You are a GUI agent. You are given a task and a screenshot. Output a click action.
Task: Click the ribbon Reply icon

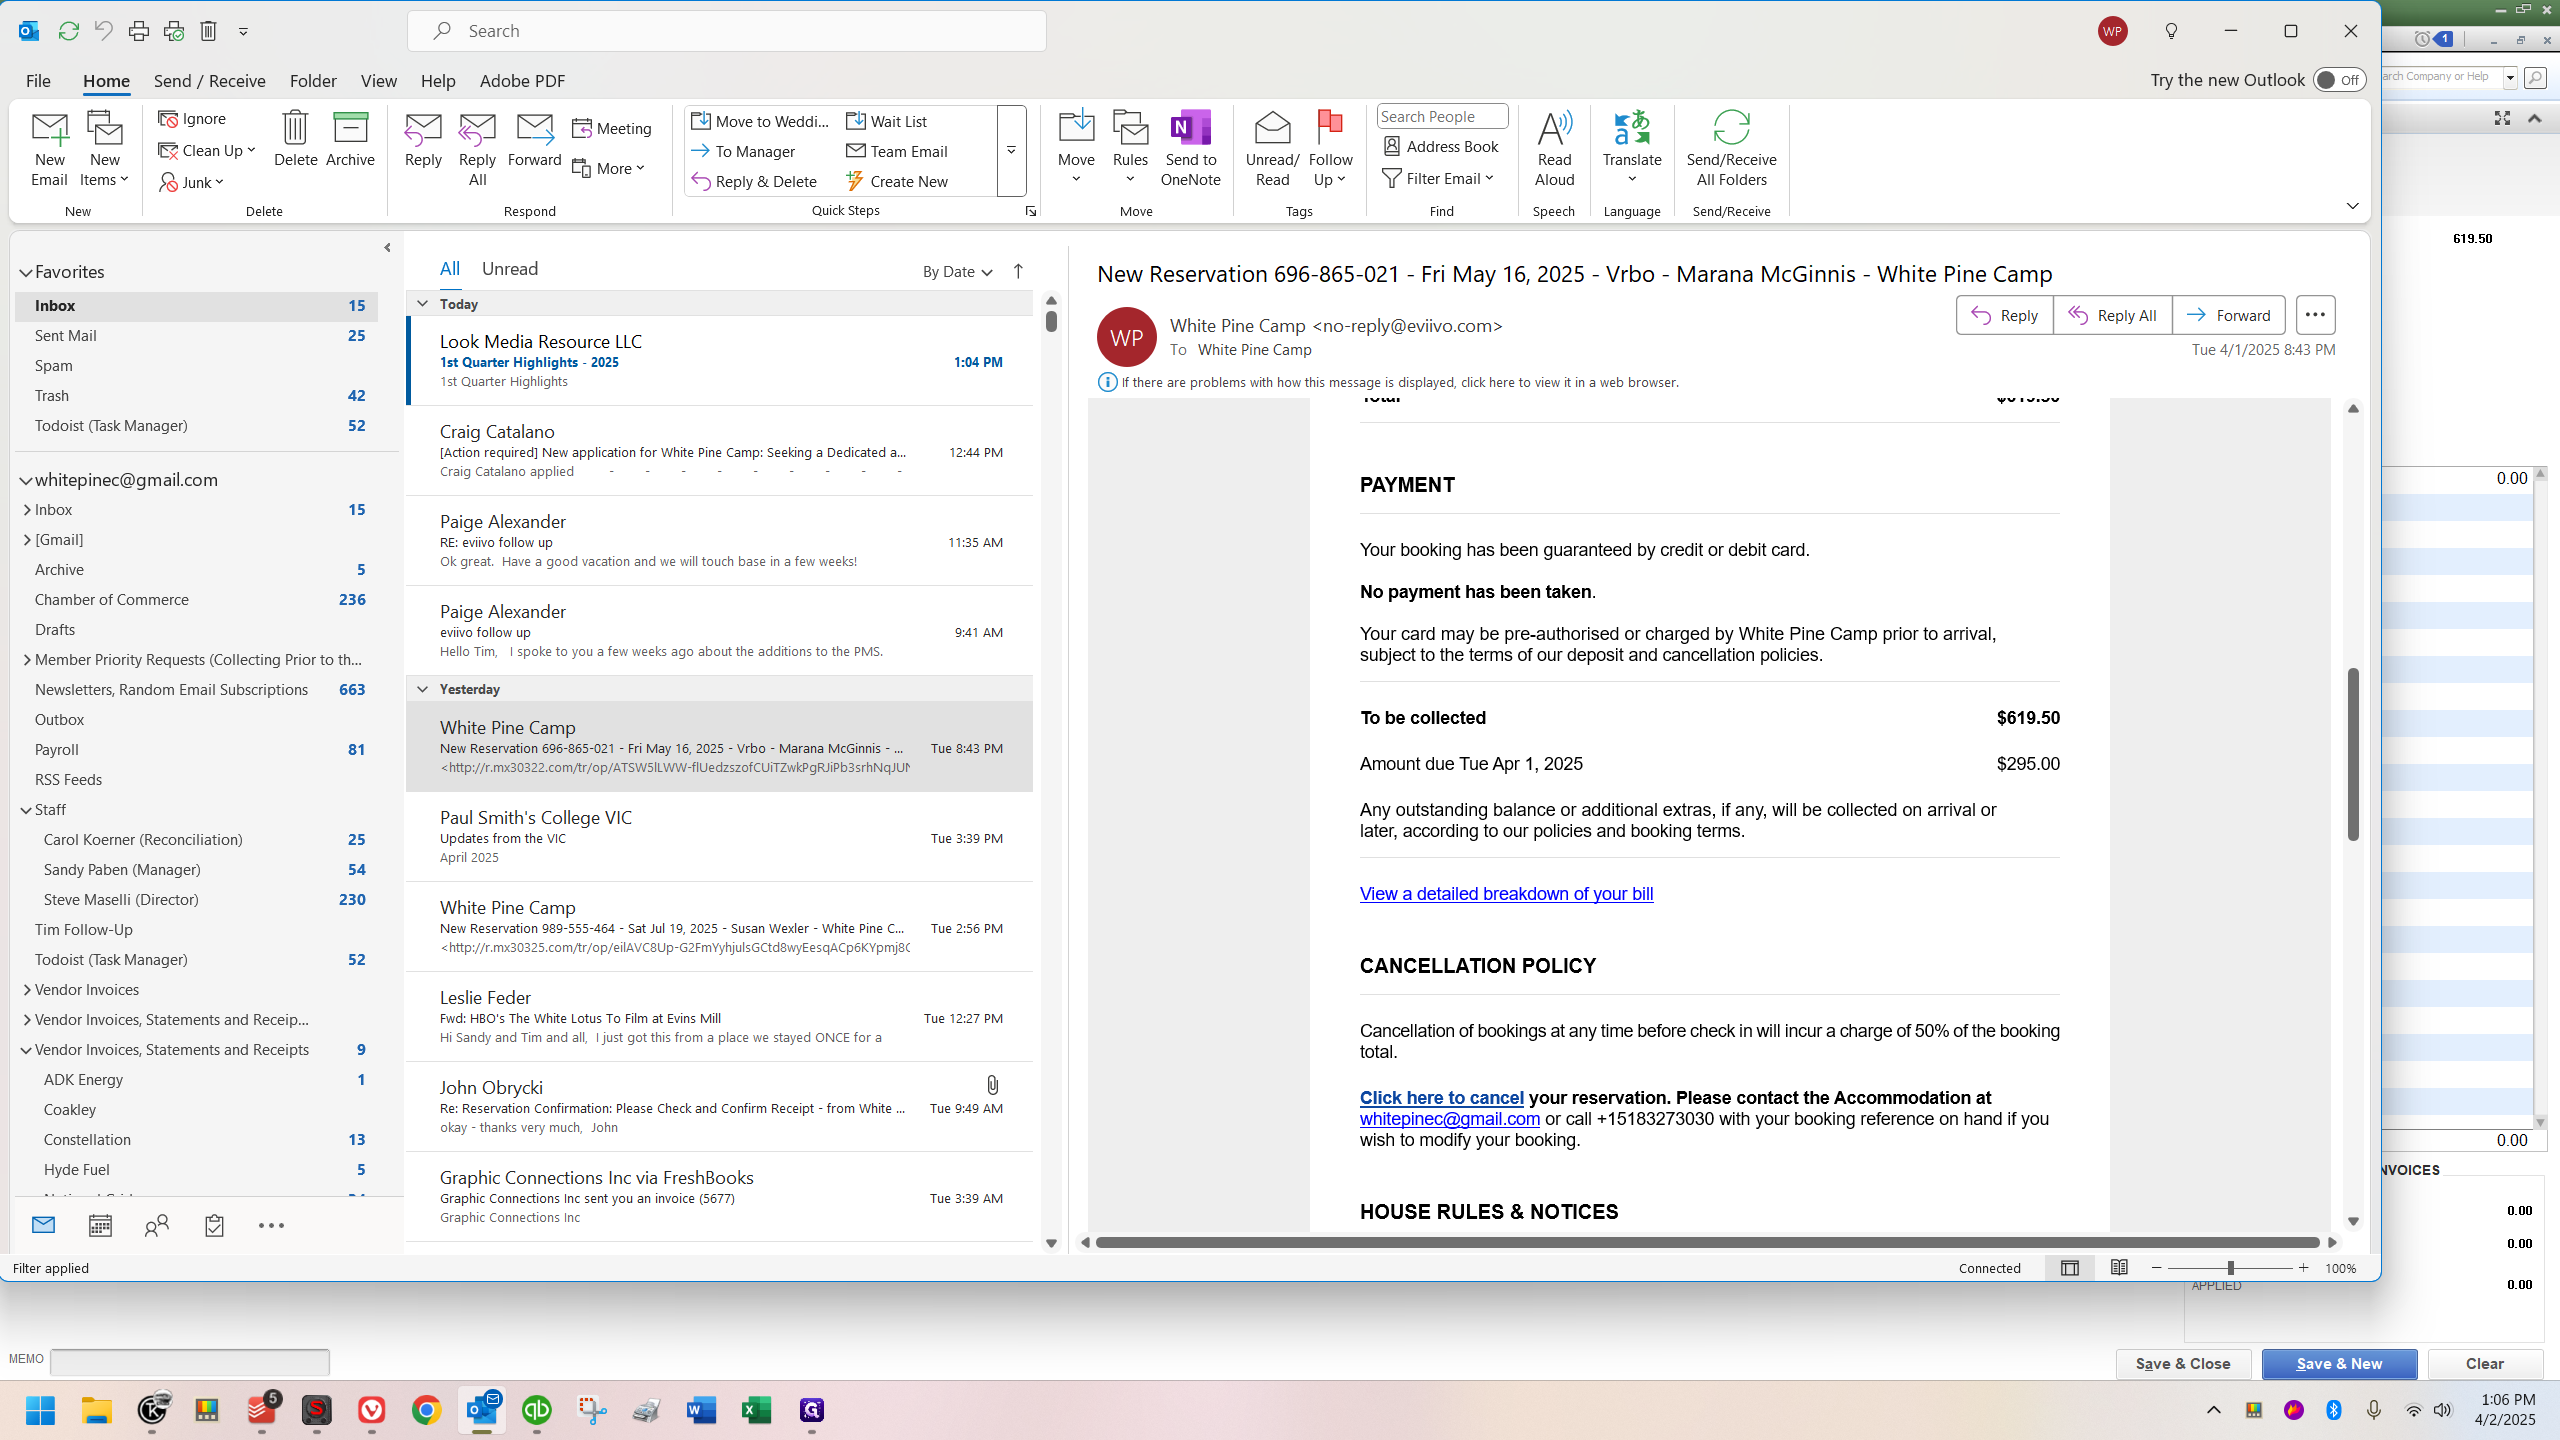point(423,140)
